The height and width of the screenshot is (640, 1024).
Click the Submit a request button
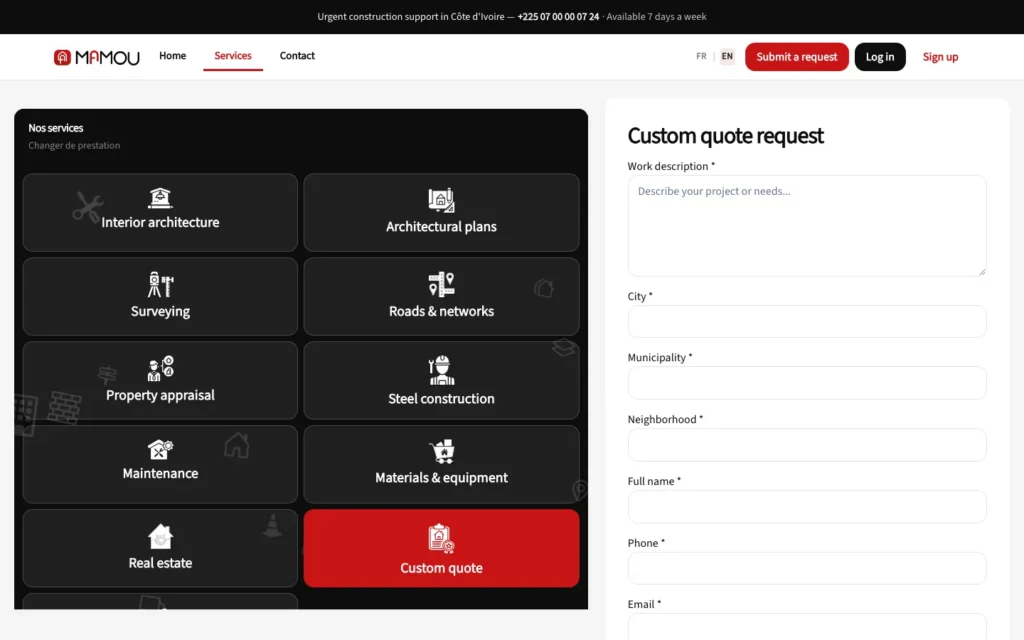[796, 57]
